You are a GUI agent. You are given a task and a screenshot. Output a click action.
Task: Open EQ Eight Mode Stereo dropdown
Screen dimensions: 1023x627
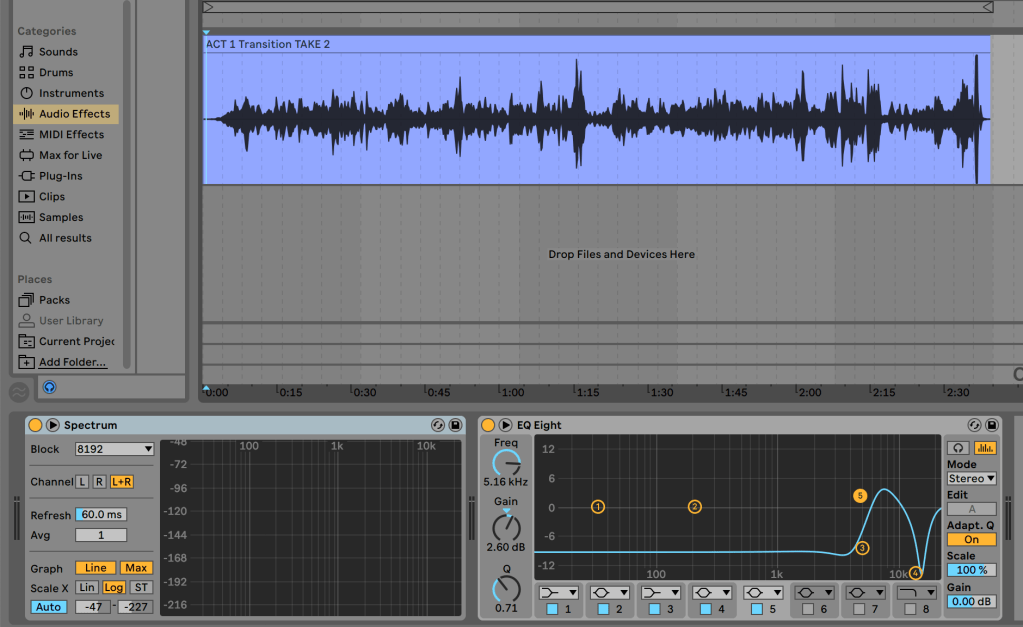971,479
